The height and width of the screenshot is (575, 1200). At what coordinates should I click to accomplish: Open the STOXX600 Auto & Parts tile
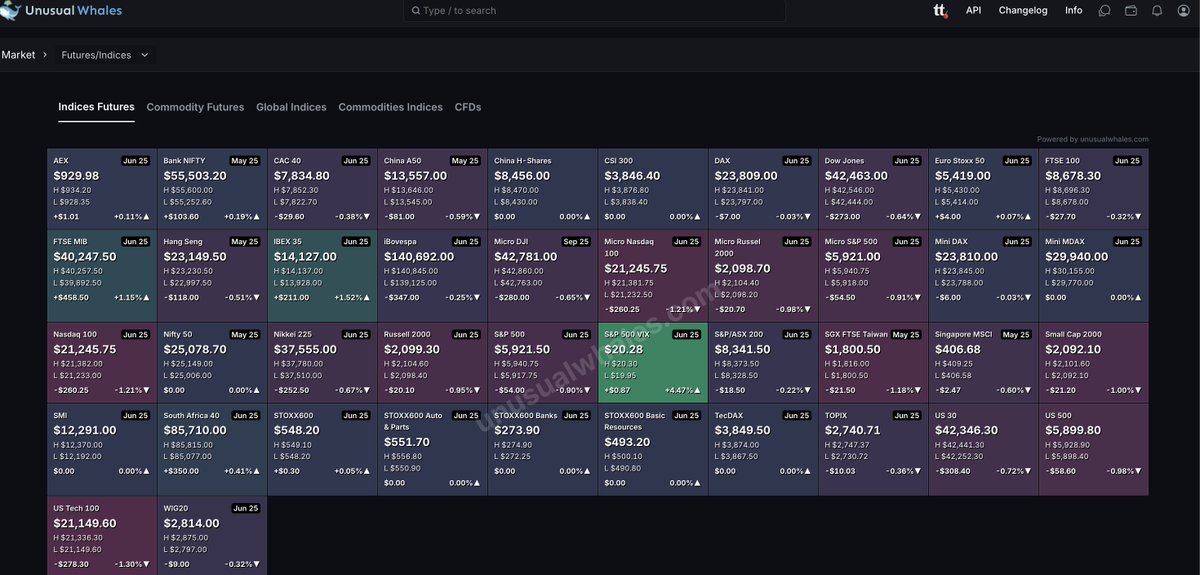[433, 451]
